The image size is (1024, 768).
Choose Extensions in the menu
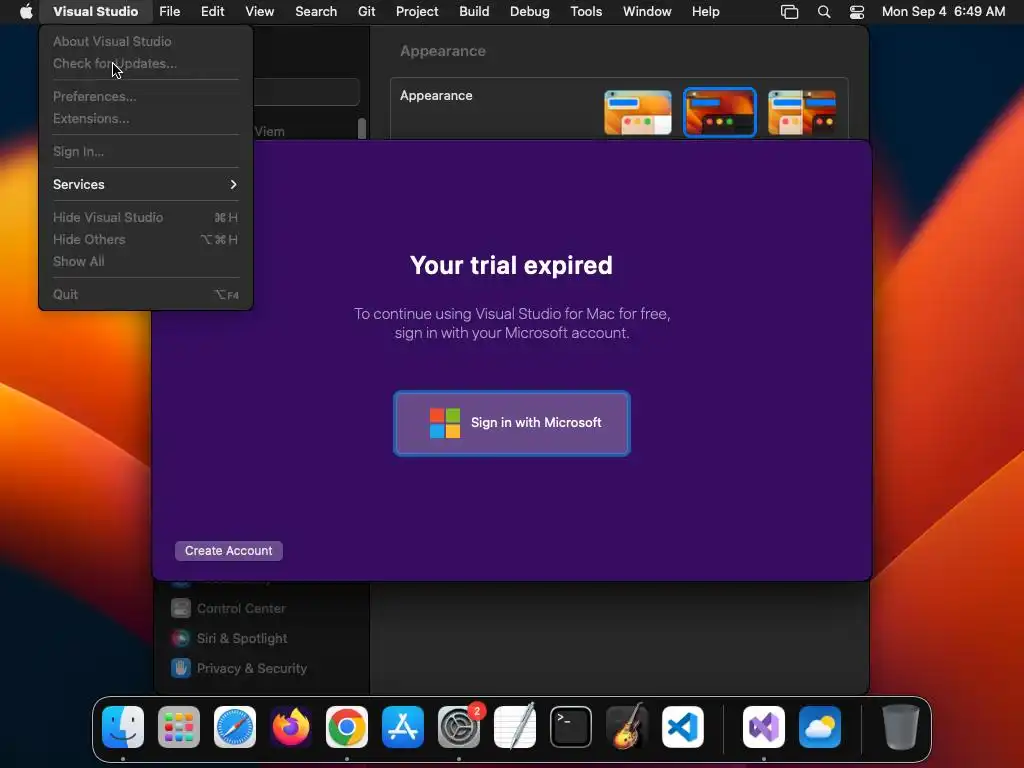(x=145, y=118)
